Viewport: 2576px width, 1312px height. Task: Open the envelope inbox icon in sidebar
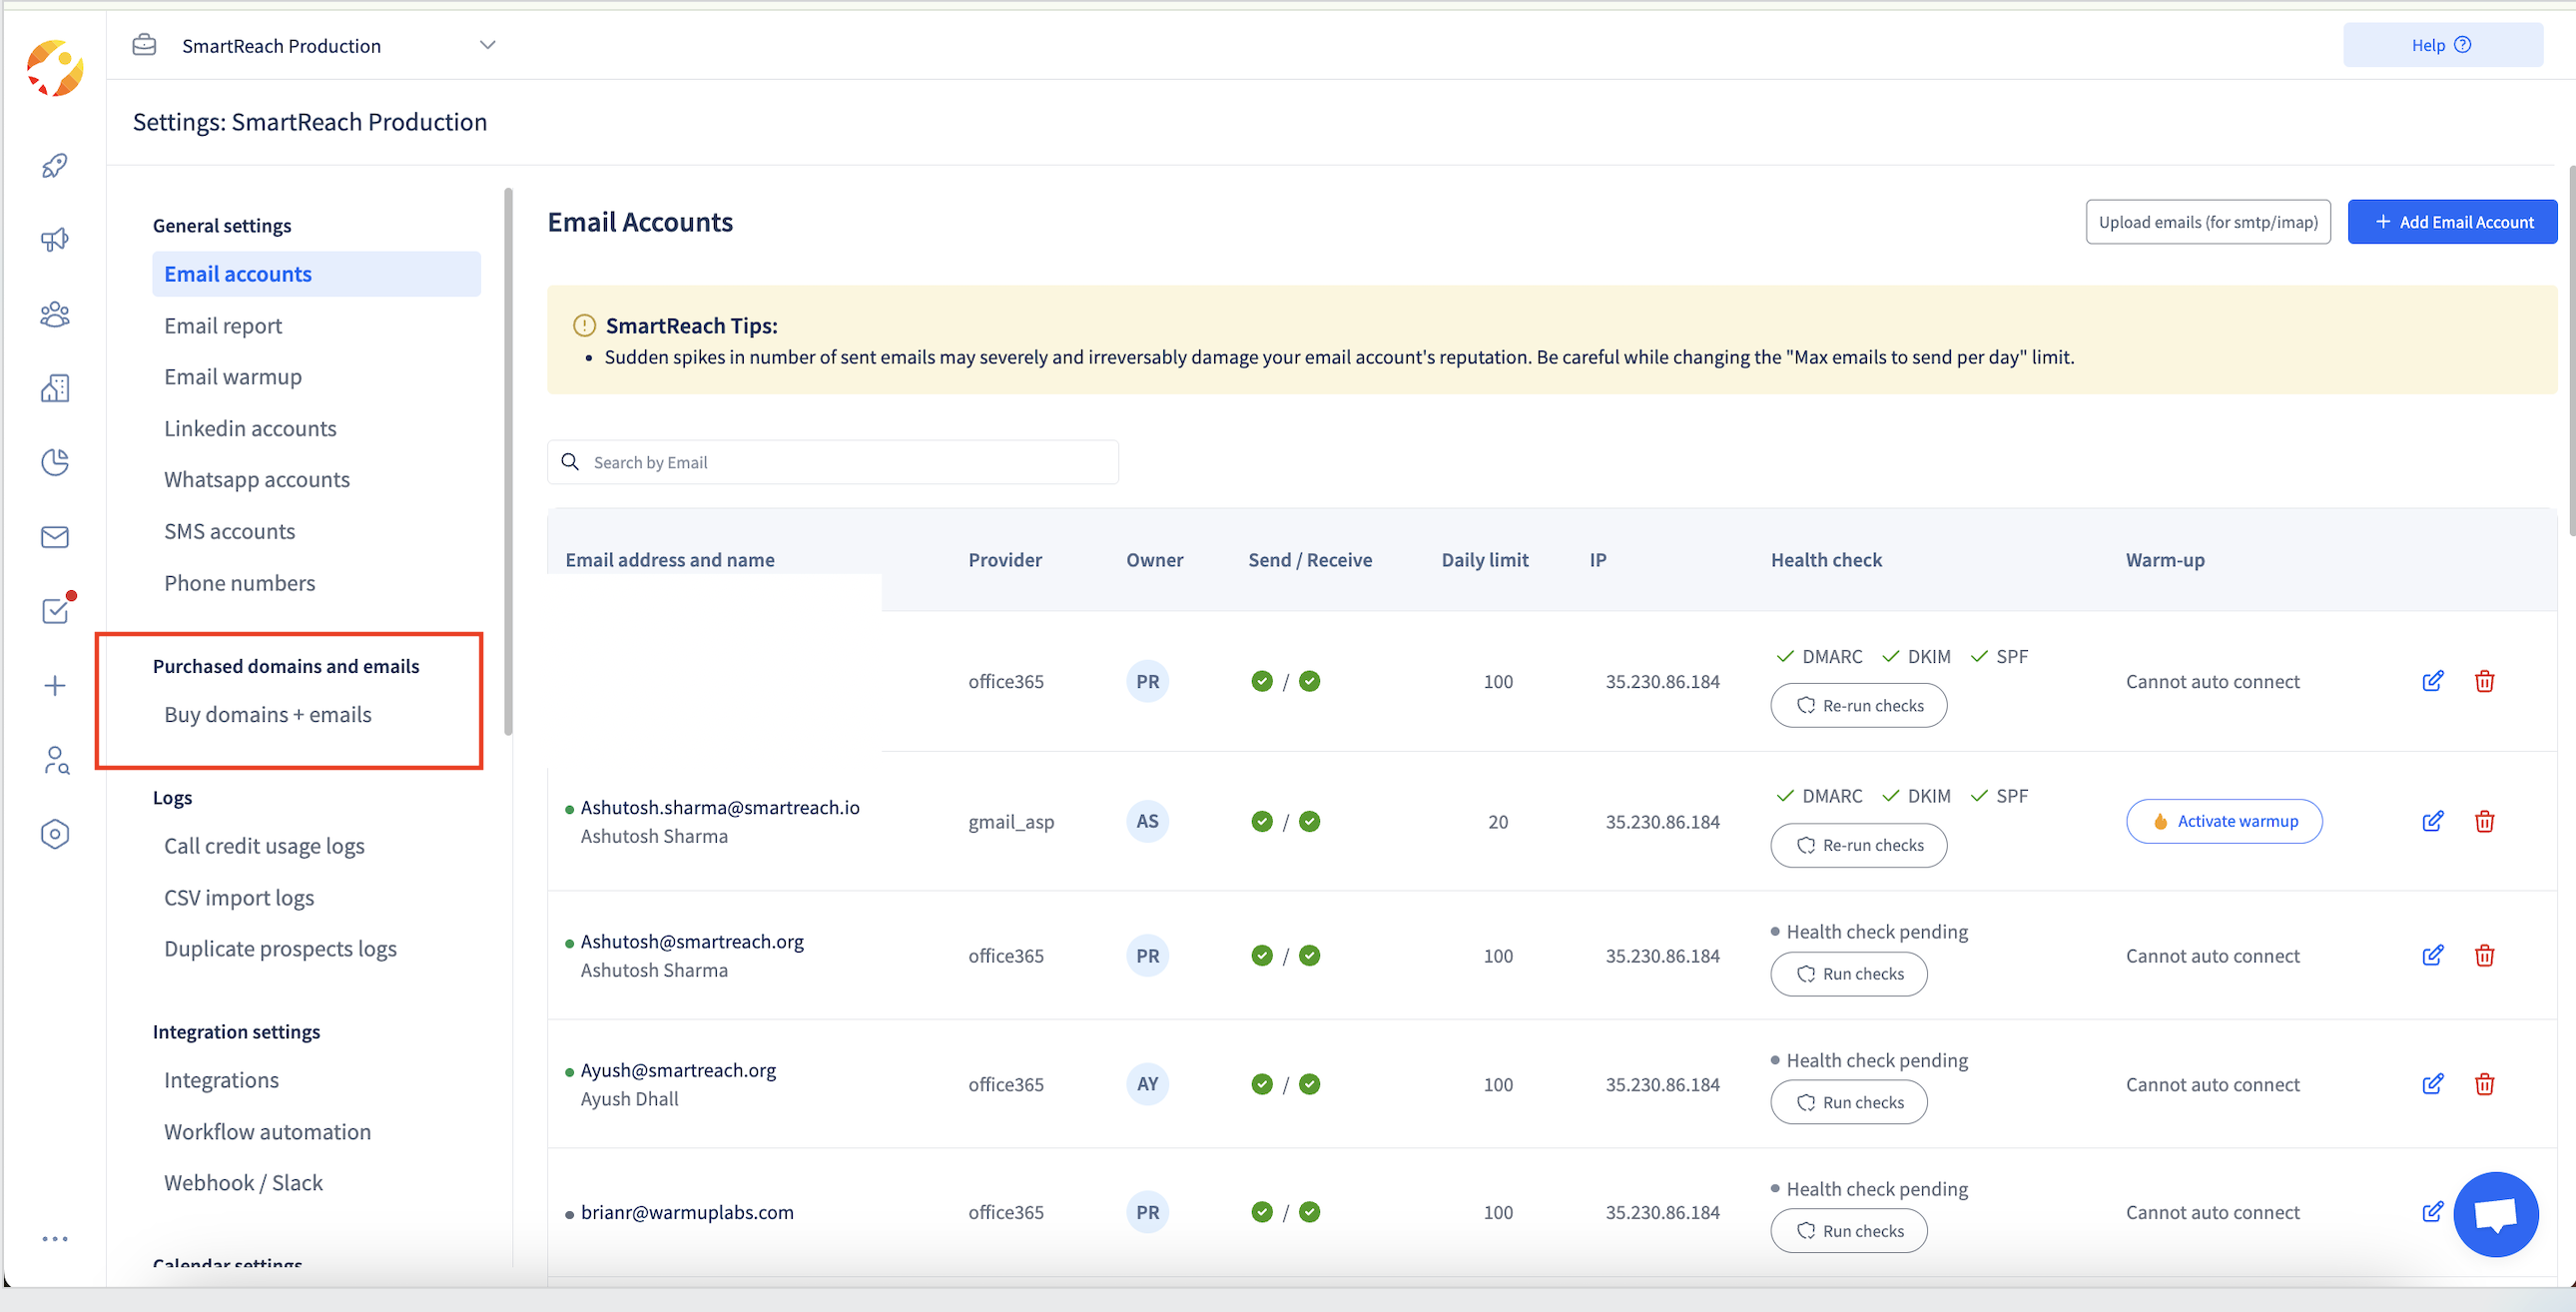[55, 537]
